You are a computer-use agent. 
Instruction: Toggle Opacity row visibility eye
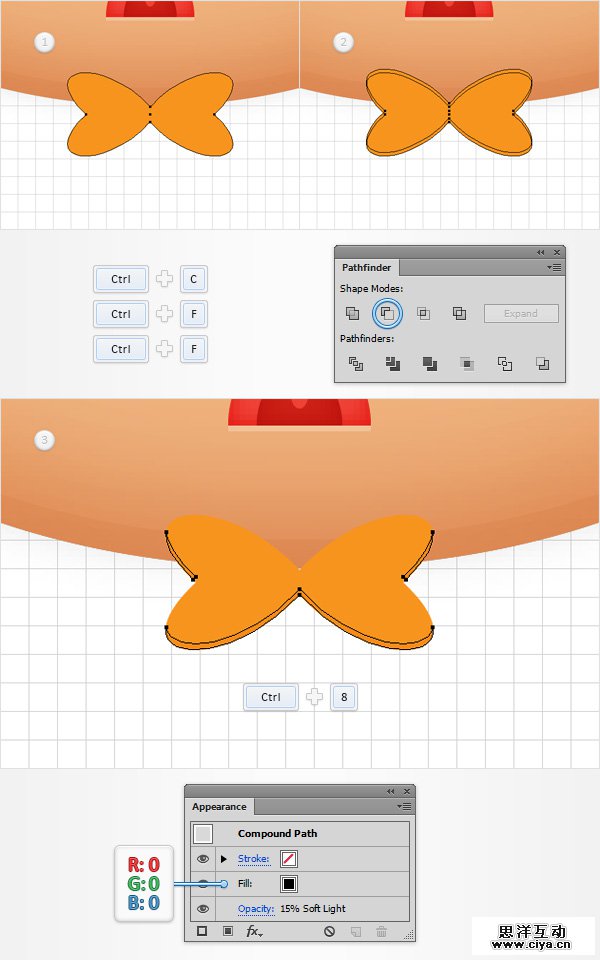(203, 909)
